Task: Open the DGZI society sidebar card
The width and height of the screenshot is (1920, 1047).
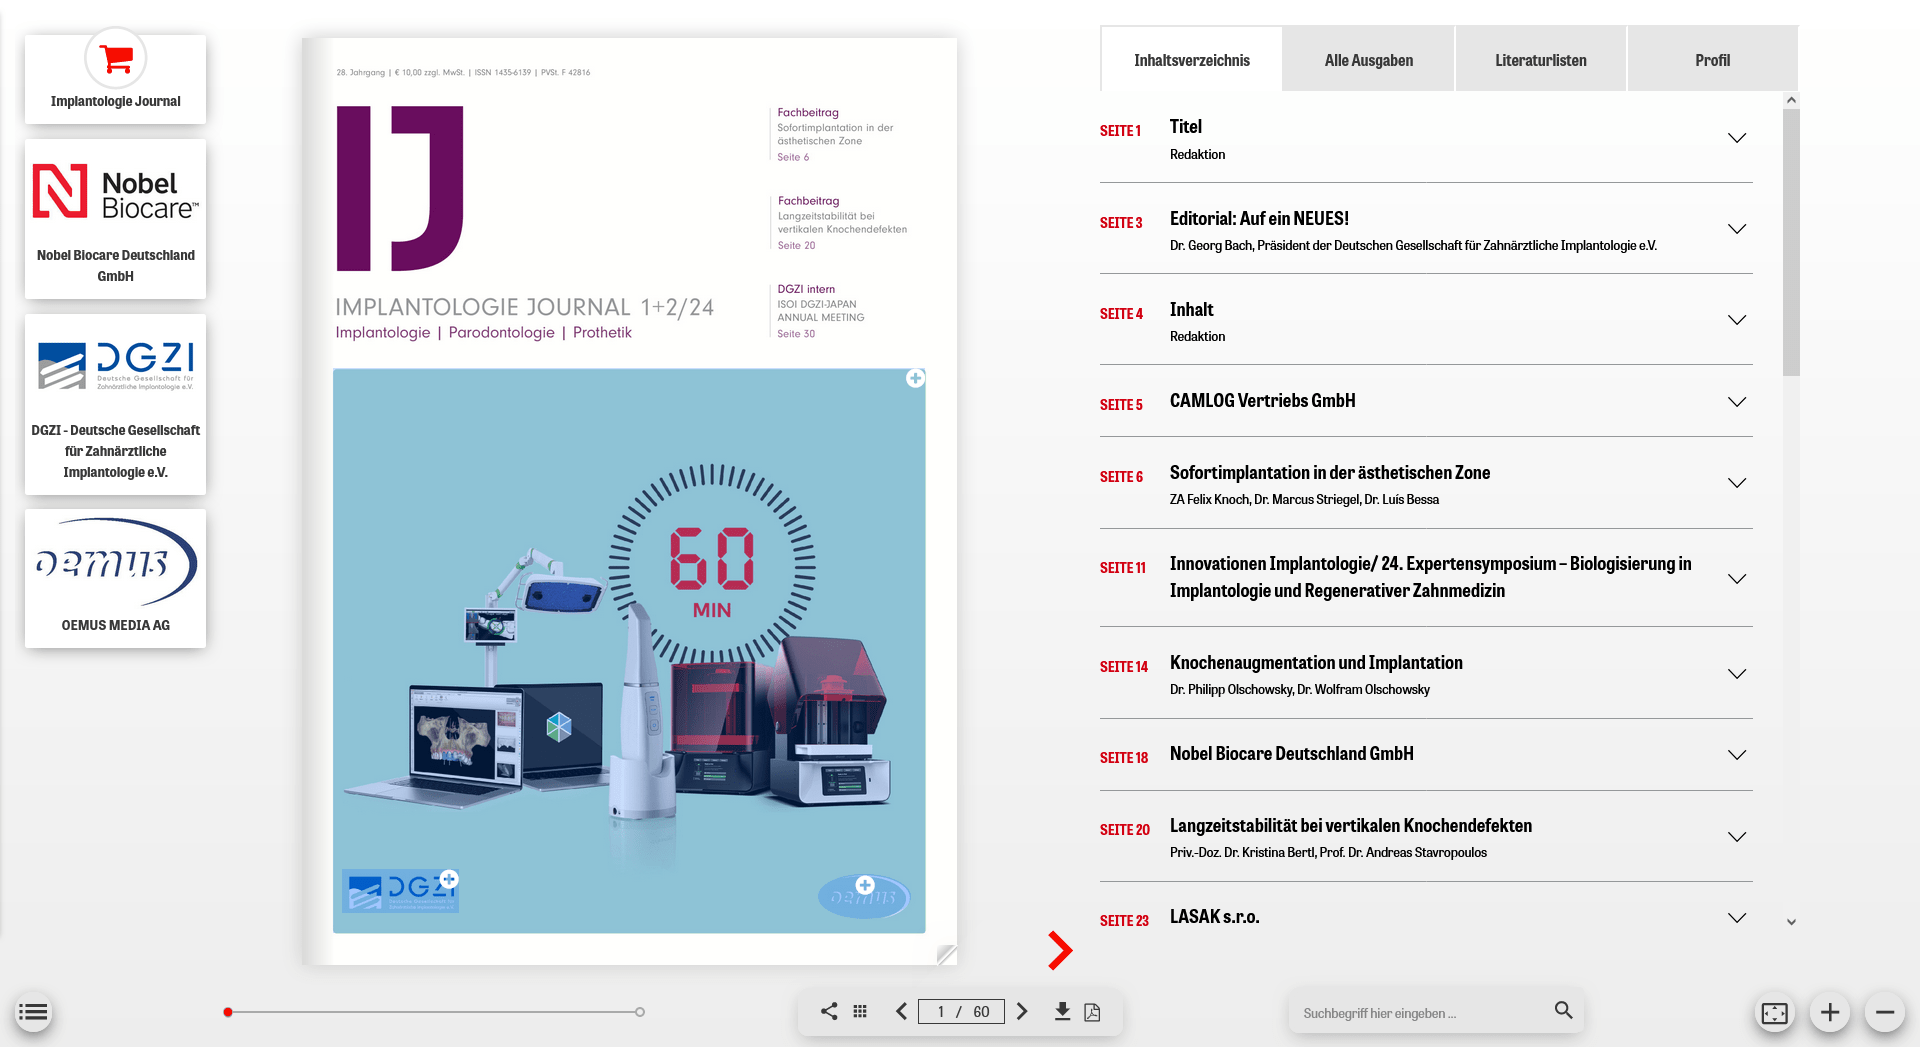Action: (116, 404)
